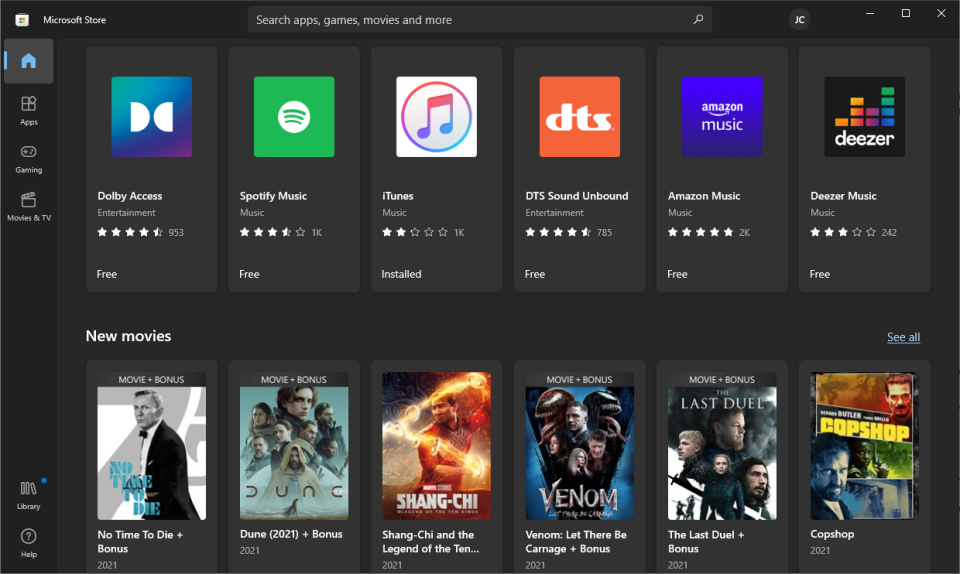Click the Spotify Music title text
960x574 pixels.
coord(273,196)
